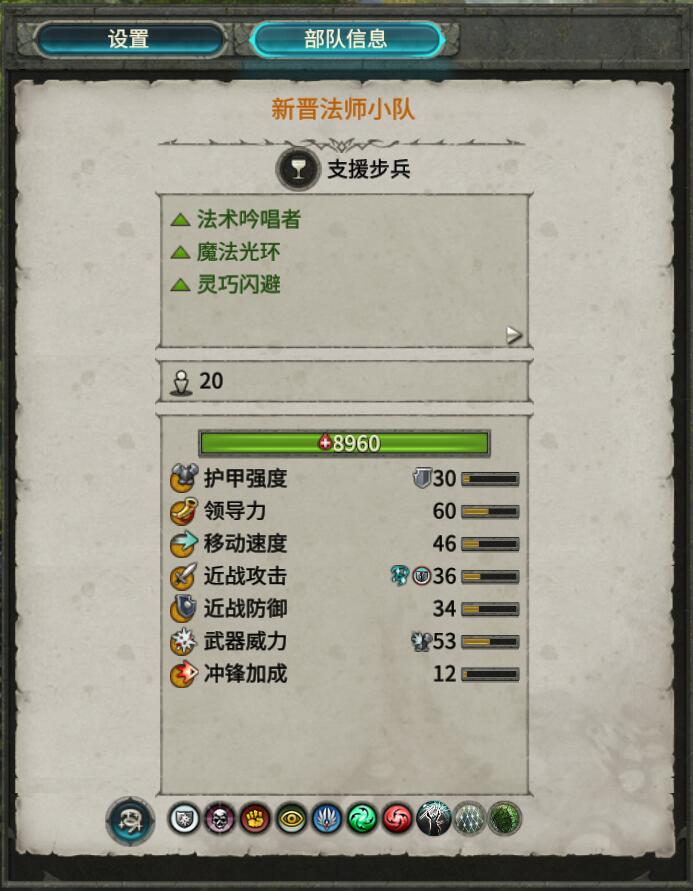Select the red fist ability icon
693x891 pixels.
[255, 819]
